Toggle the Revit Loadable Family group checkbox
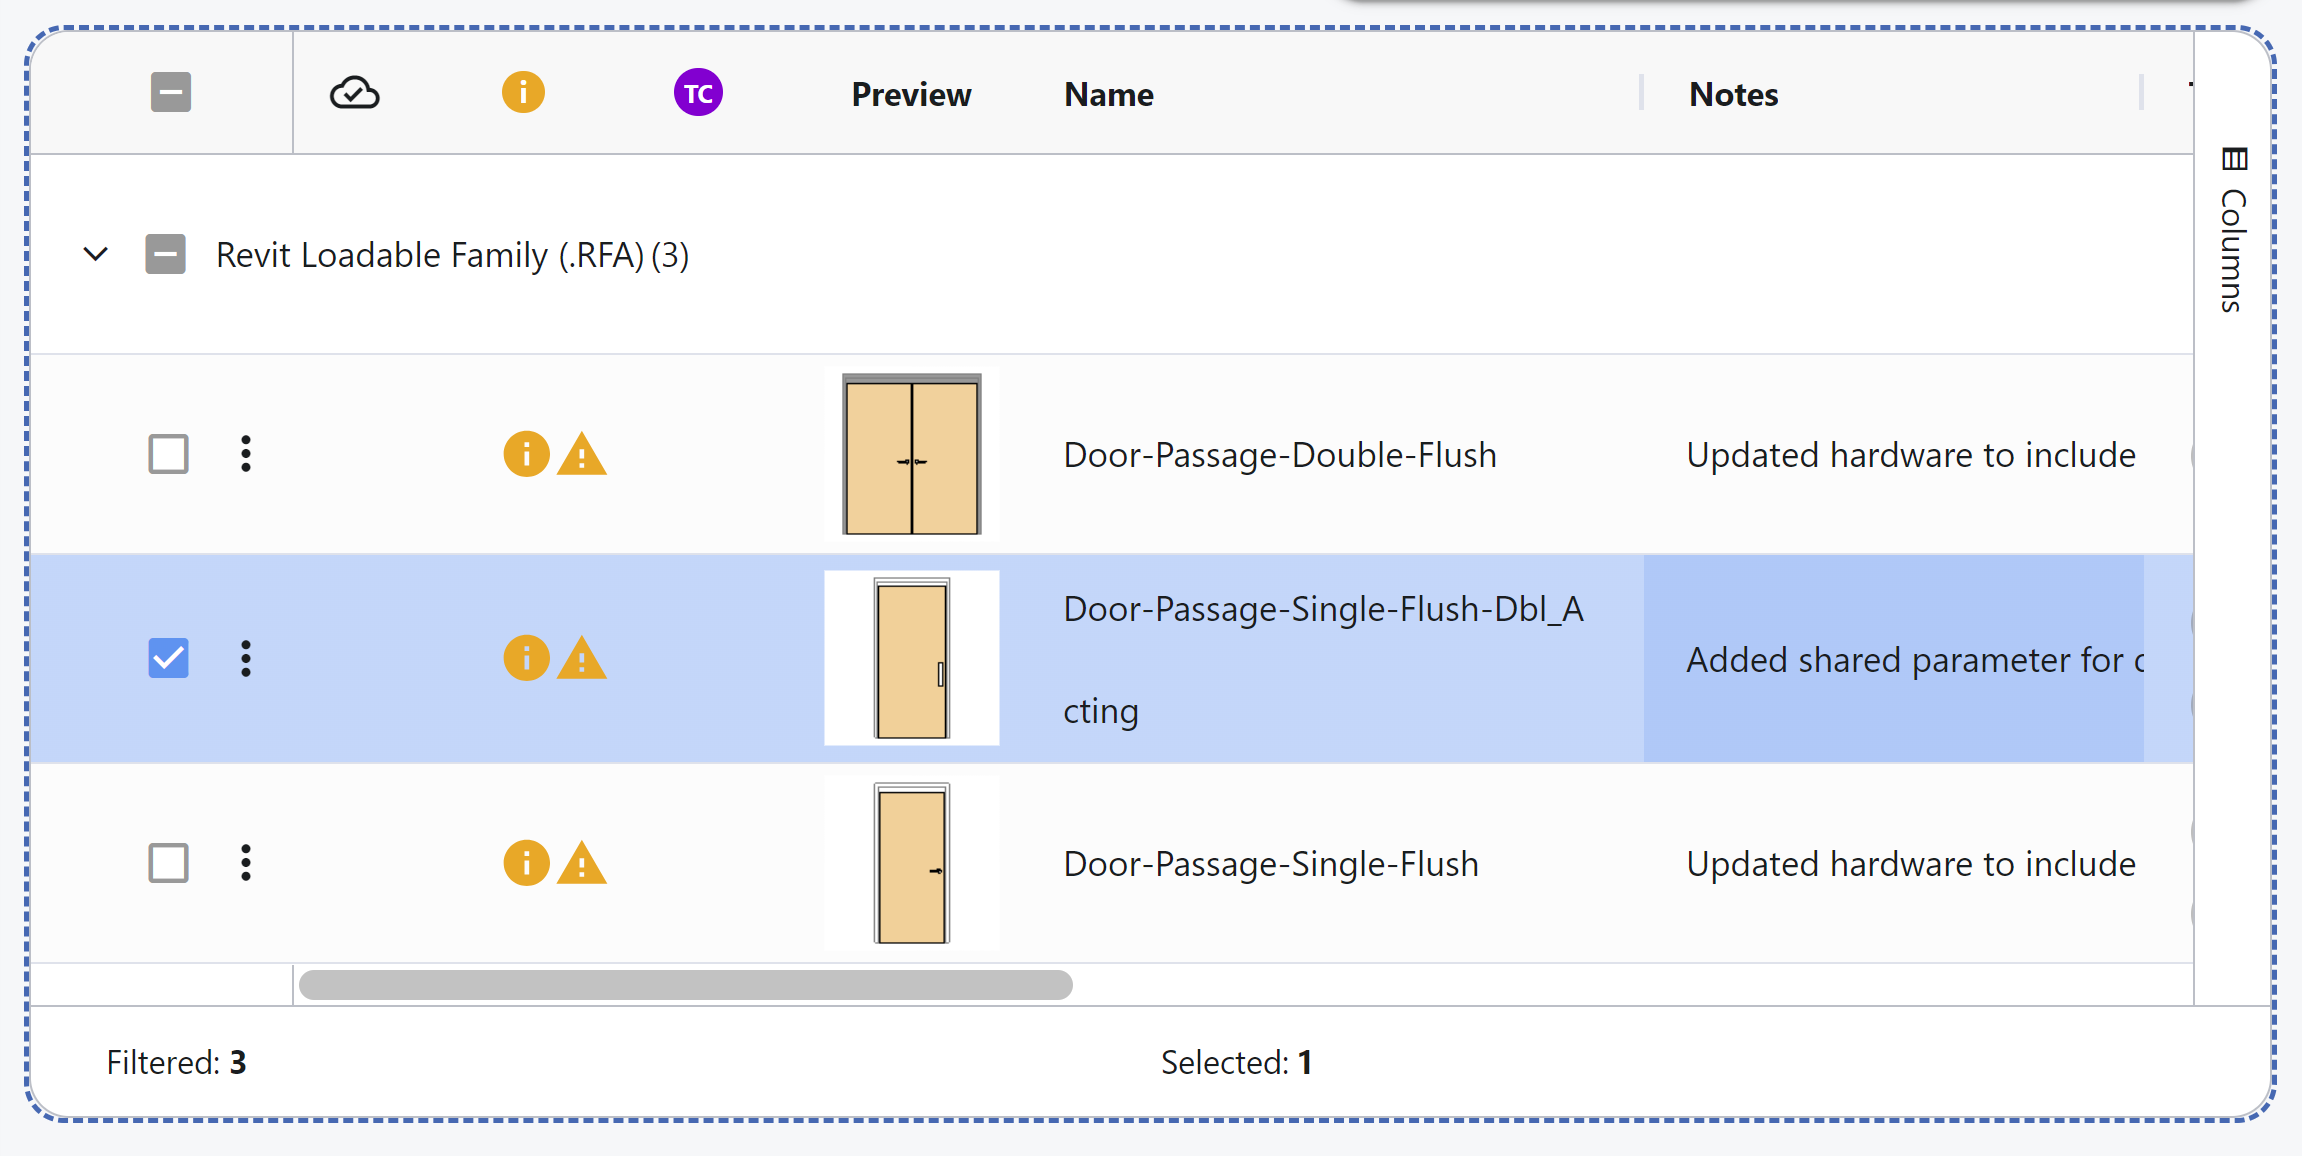2302x1156 pixels. tap(166, 254)
